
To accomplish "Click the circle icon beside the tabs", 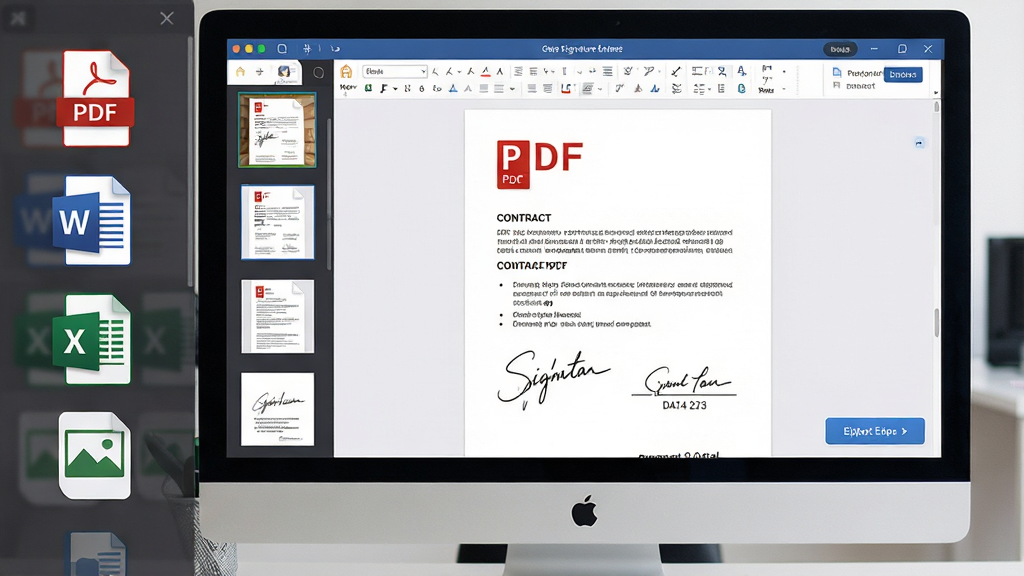I will [x=319, y=72].
